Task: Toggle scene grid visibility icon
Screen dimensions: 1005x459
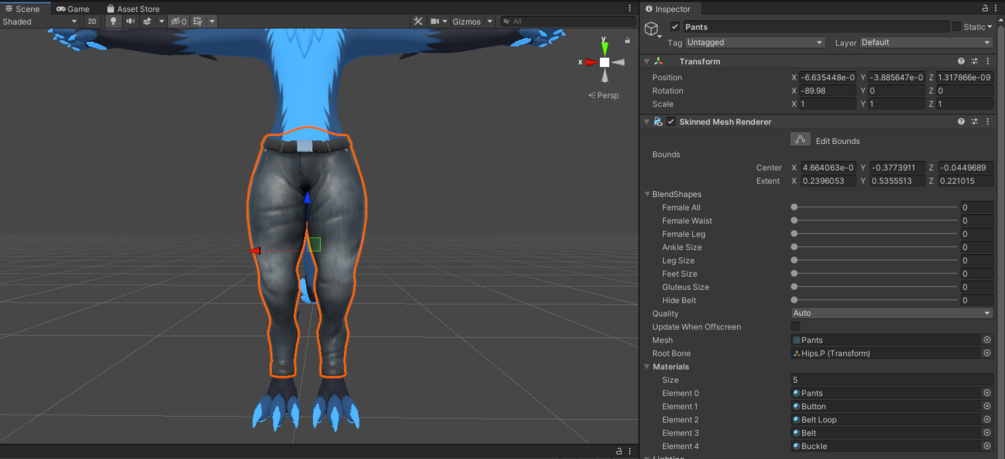Action: click(x=198, y=21)
